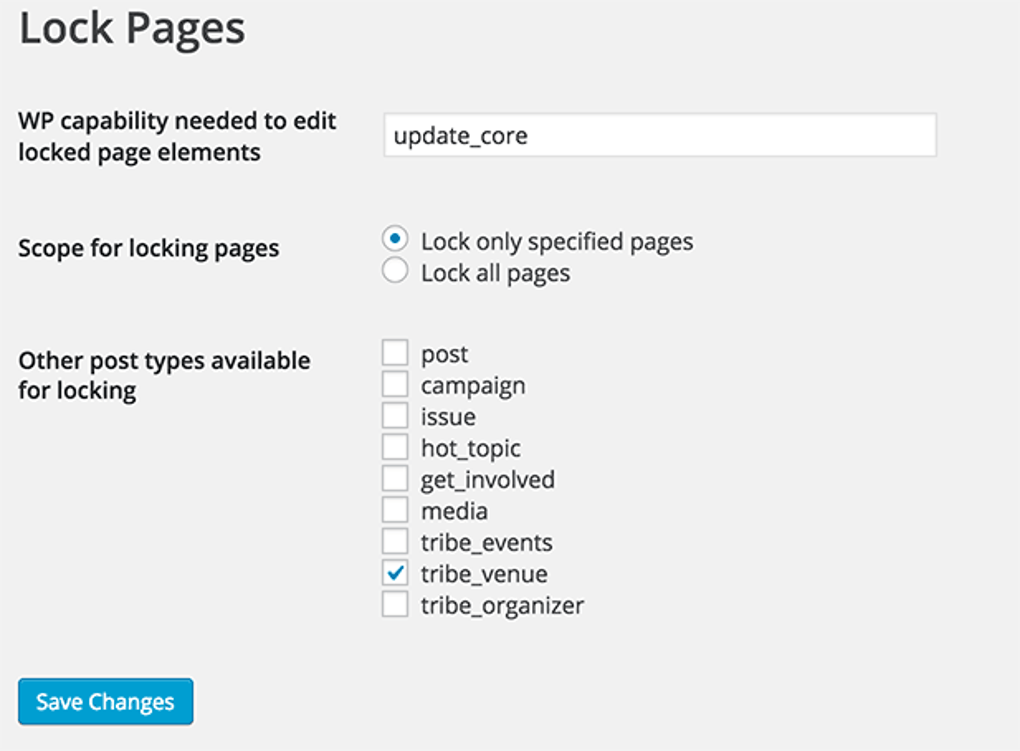This screenshot has width=1020, height=751.
Task: Uncheck the "tribe_venue" checkbox
Action: click(x=394, y=573)
